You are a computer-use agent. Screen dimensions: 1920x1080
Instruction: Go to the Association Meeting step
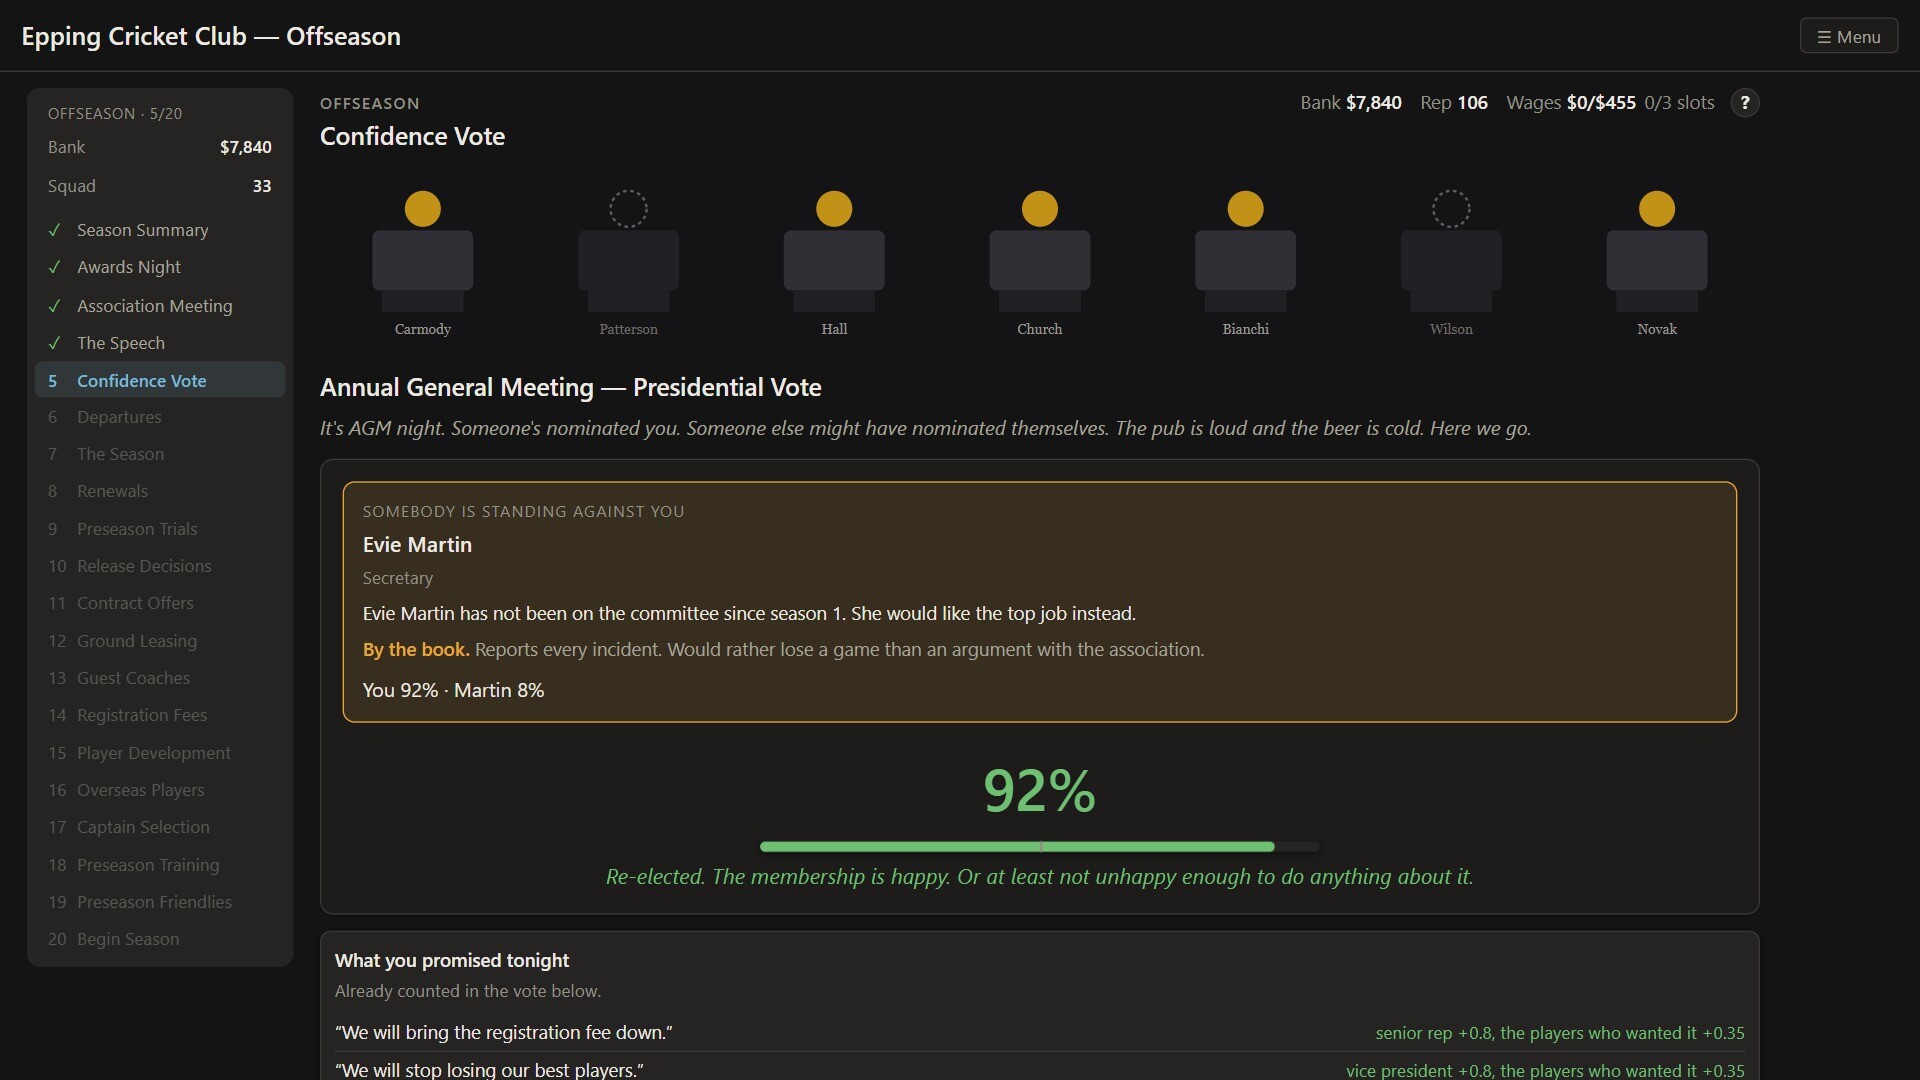coord(160,306)
